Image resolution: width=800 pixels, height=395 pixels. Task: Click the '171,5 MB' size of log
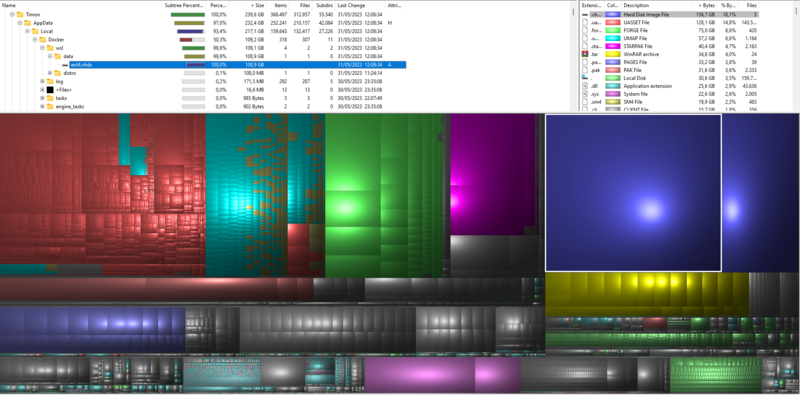point(254,81)
